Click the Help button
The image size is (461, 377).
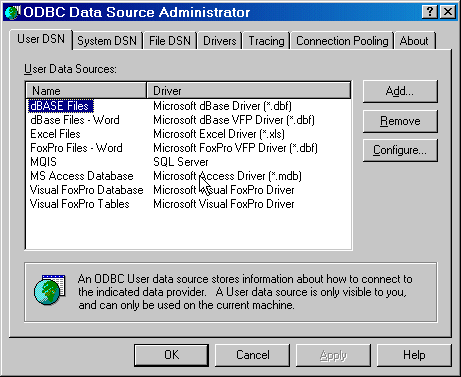click(x=414, y=355)
